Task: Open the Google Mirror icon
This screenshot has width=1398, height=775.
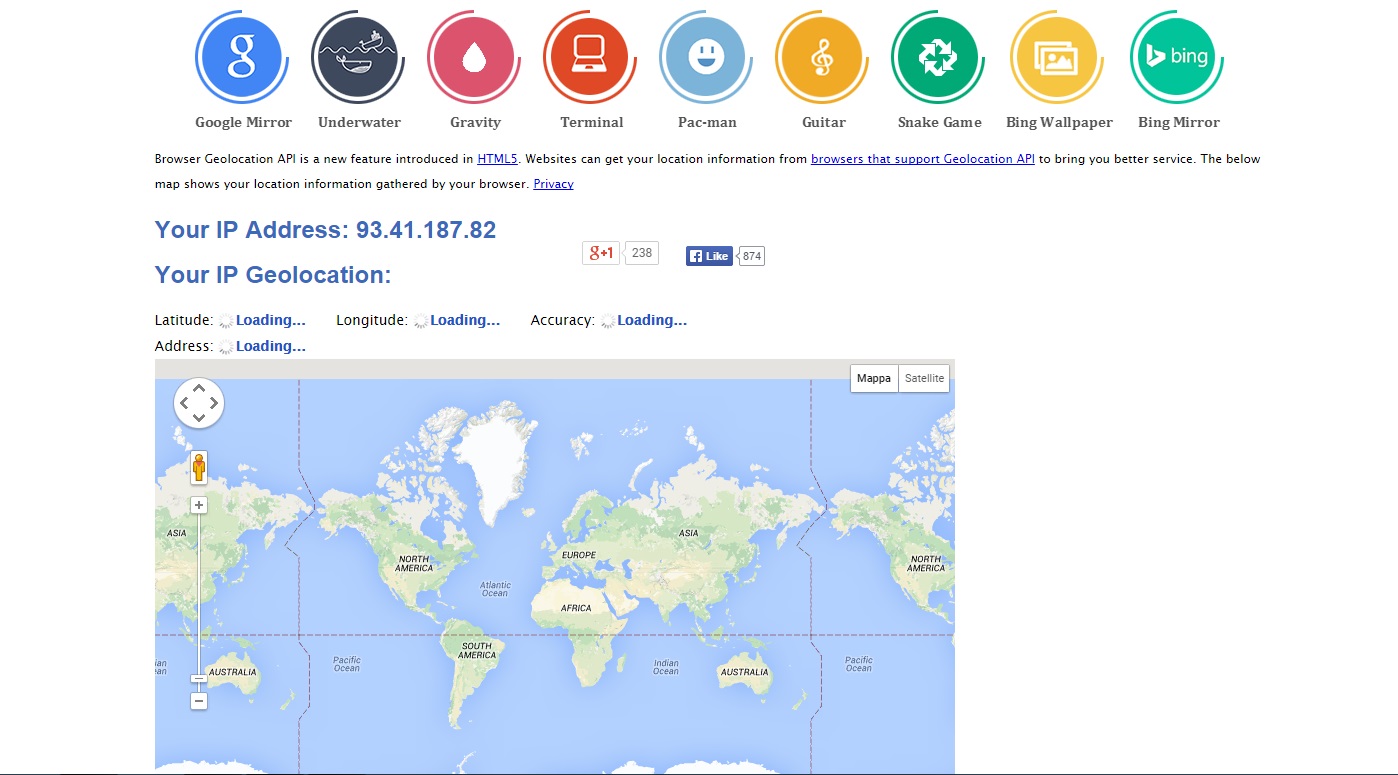Action: 242,58
